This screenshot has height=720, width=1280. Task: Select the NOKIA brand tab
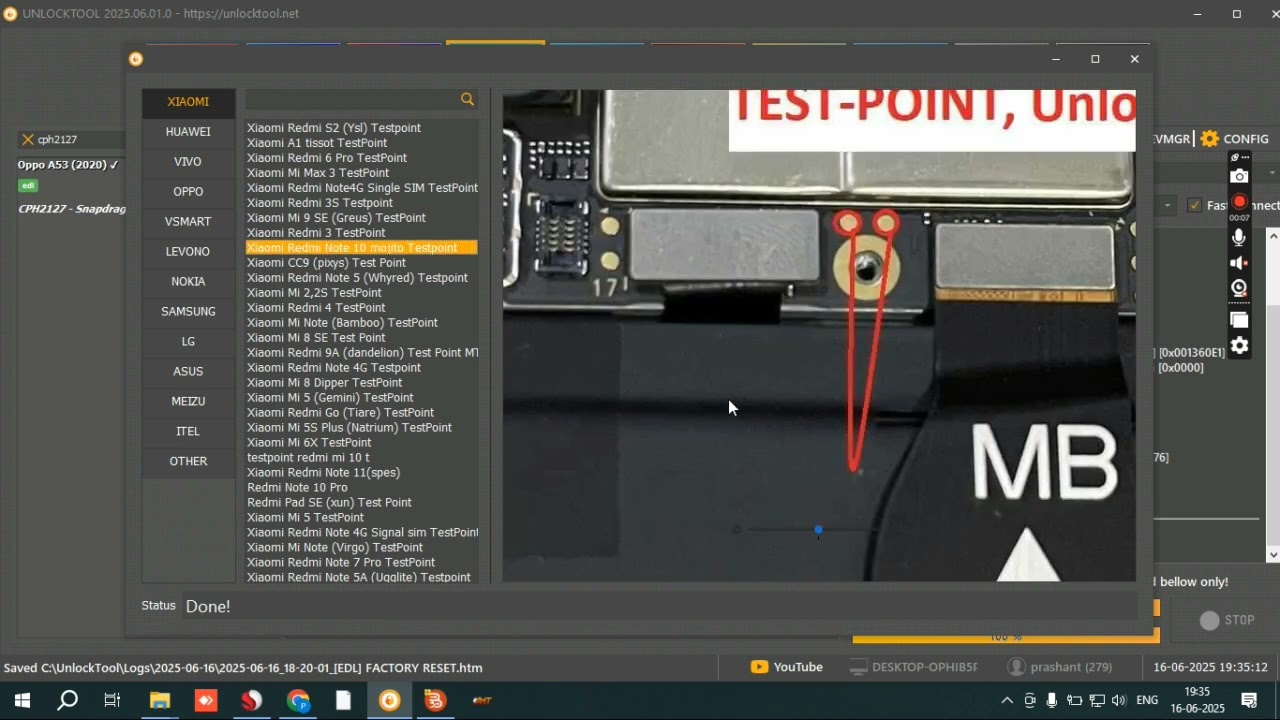tap(188, 282)
